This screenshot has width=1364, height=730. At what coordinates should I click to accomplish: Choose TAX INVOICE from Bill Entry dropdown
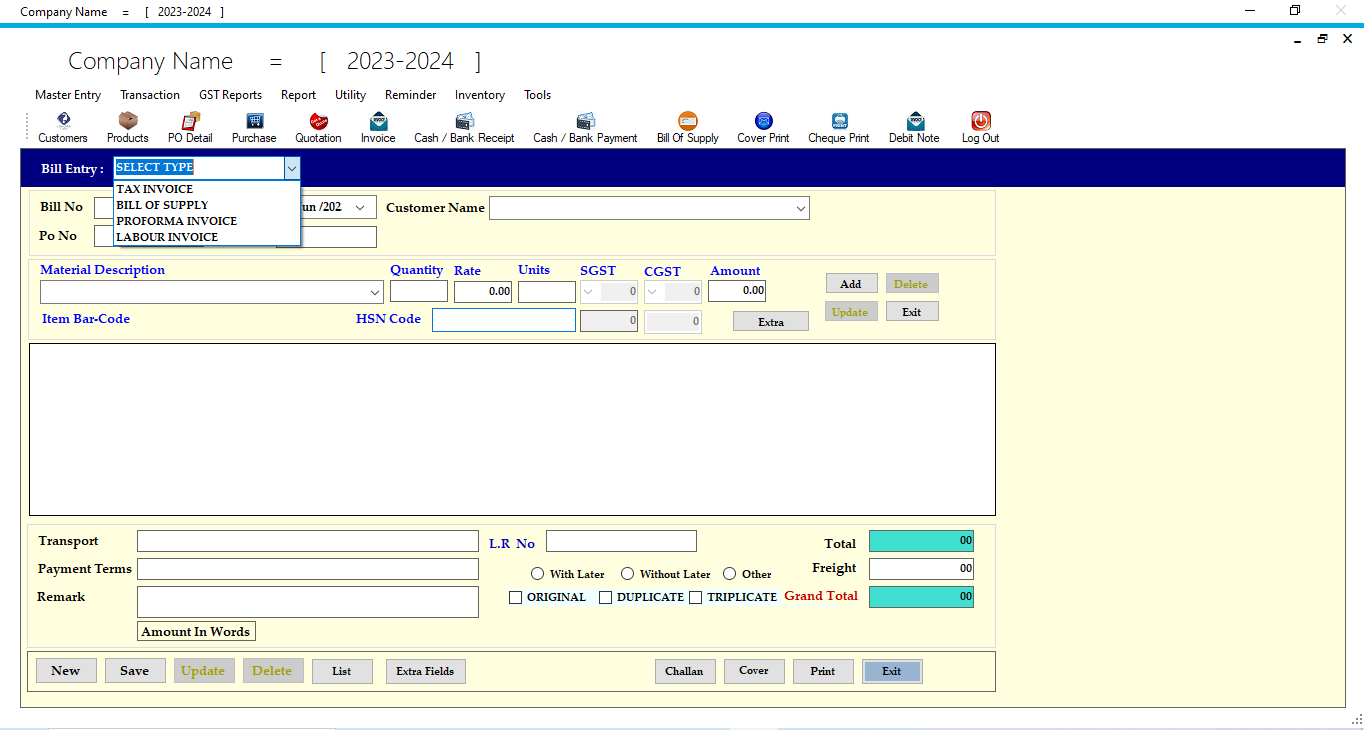[x=155, y=189]
